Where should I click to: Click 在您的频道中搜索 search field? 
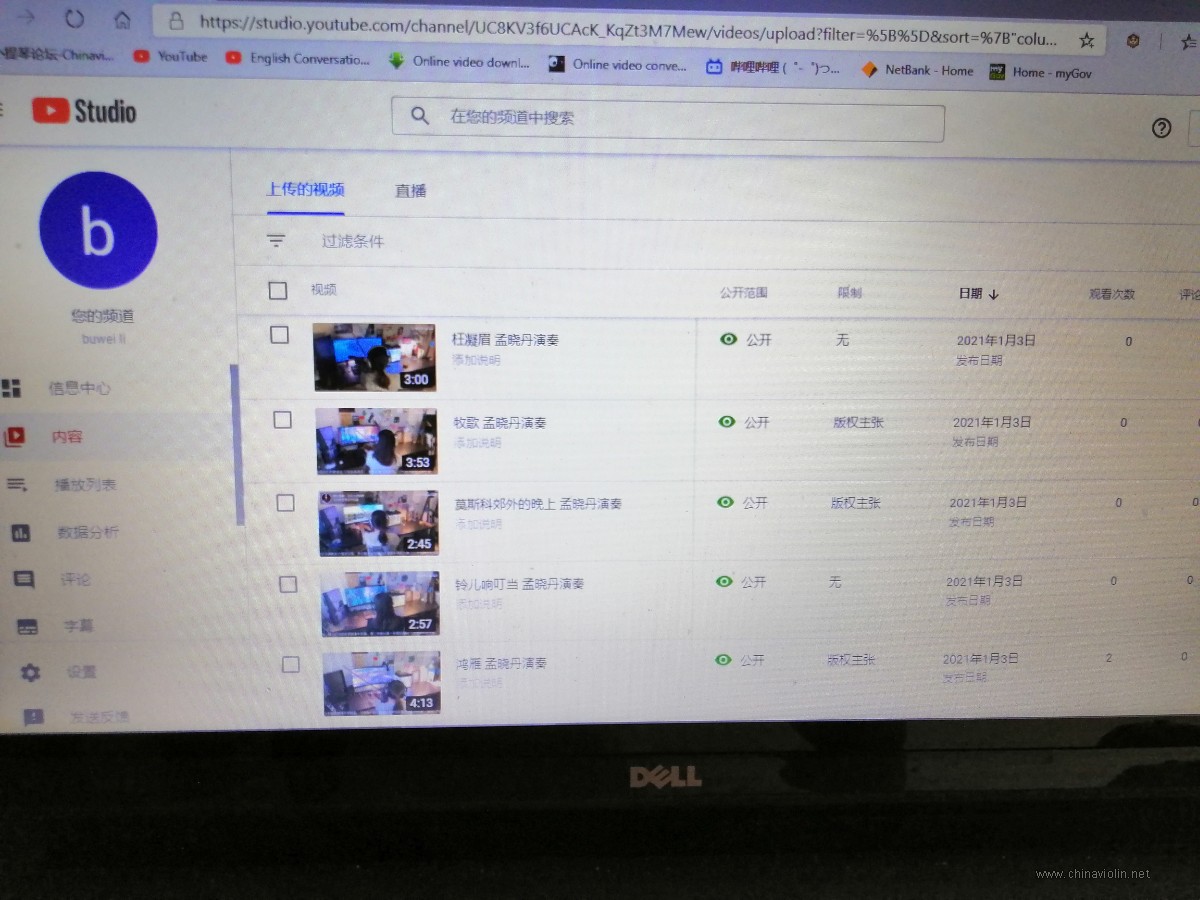pyautogui.click(x=667, y=119)
